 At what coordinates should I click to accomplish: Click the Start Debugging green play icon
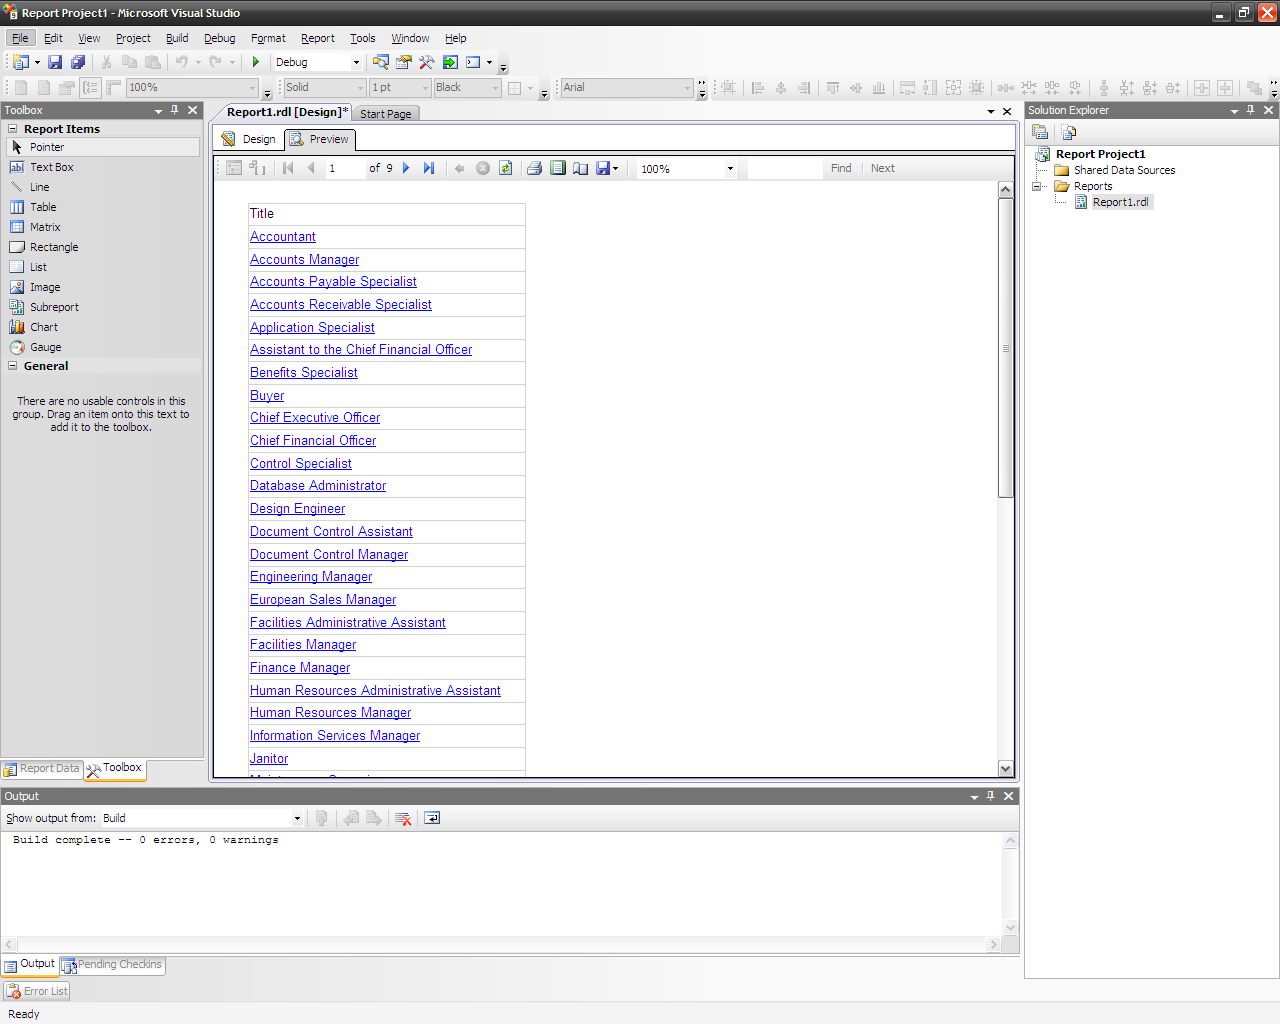256,62
